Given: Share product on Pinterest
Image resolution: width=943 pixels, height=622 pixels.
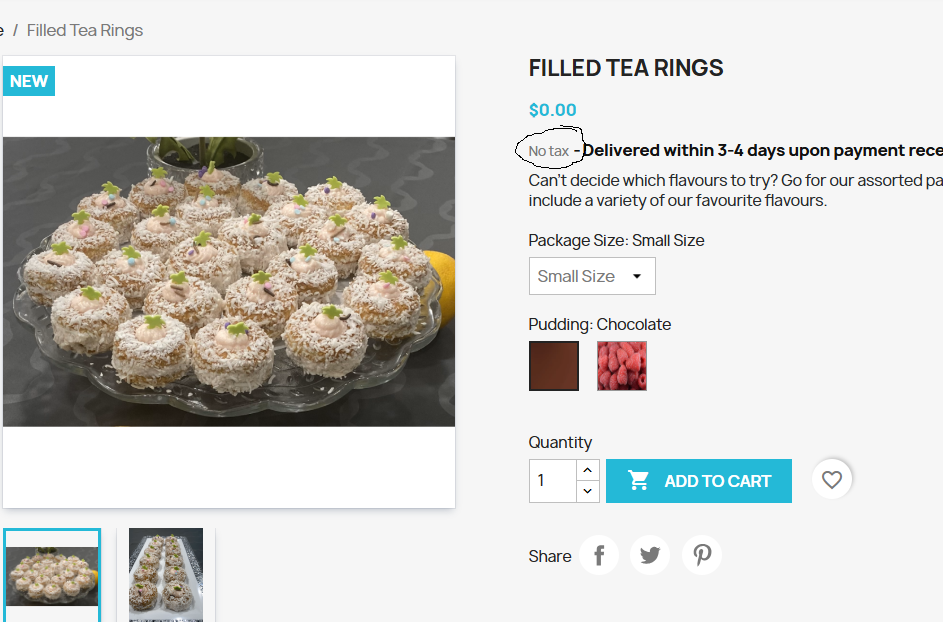Looking at the screenshot, I should click(702, 555).
